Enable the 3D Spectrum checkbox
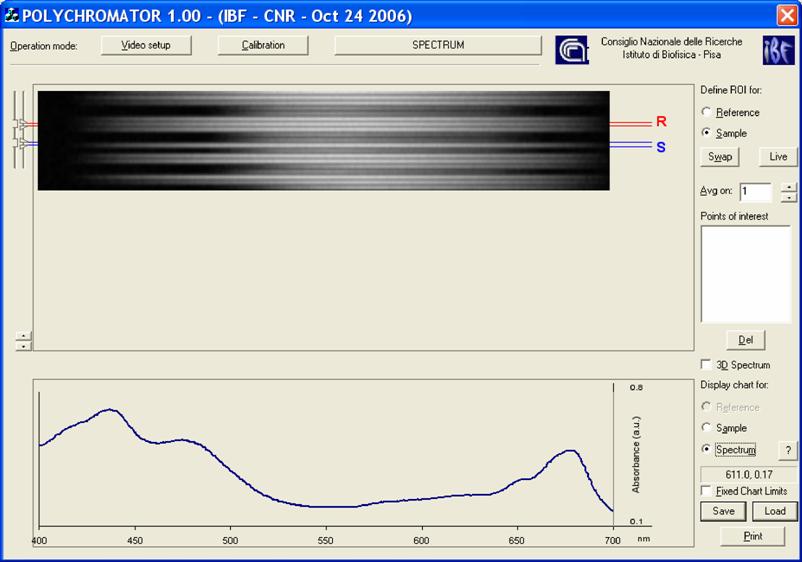 pyautogui.click(x=708, y=365)
